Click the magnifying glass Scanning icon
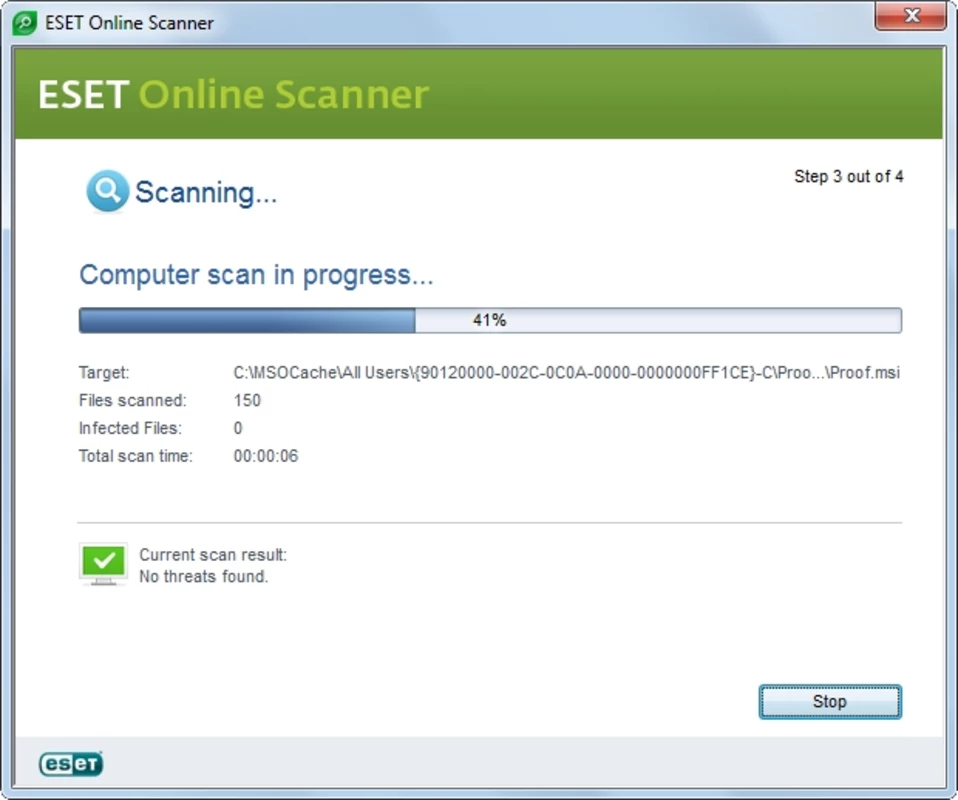Image resolution: width=958 pixels, height=800 pixels. coord(107,191)
